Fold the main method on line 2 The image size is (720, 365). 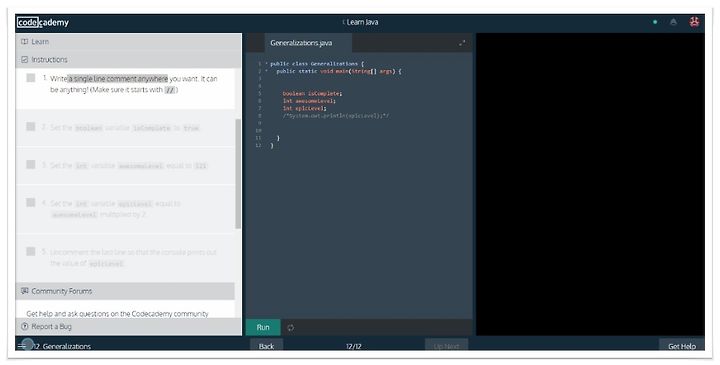point(266,71)
